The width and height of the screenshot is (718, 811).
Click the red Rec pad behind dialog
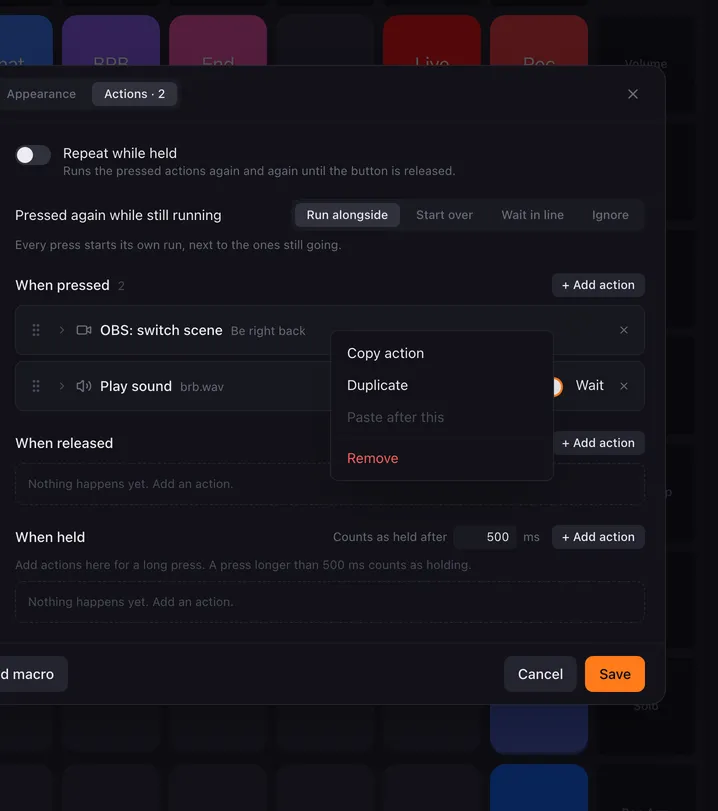[538, 41]
